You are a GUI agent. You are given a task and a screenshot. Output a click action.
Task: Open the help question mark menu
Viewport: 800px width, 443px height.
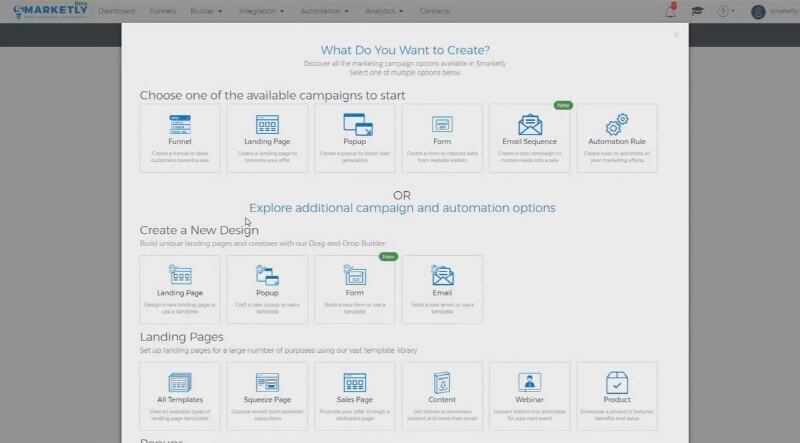point(726,11)
